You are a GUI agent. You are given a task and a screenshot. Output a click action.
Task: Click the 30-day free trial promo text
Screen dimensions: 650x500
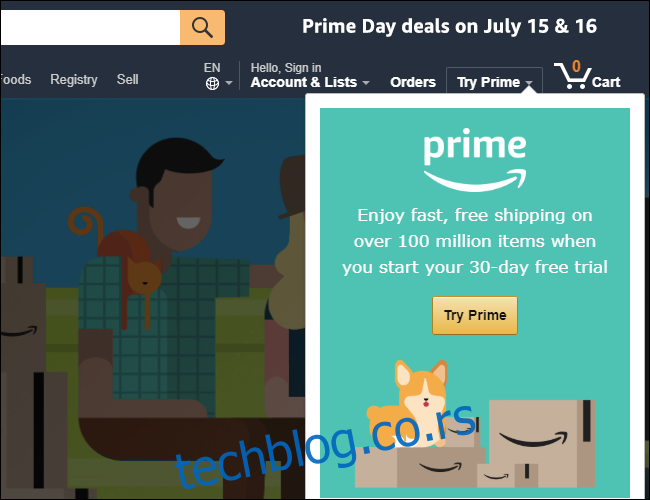point(475,241)
